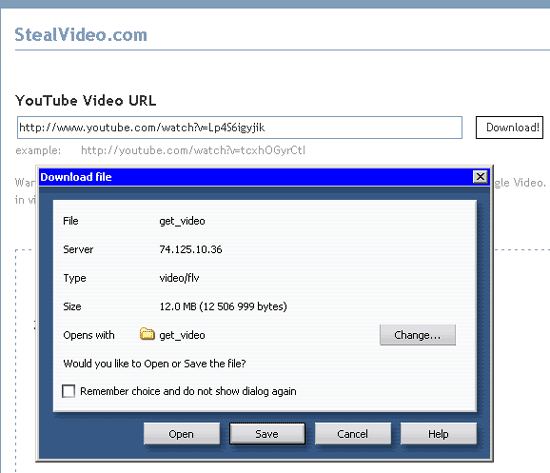This screenshot has width=550, height=473.
Task: Open Help for the download dialog
Action: coord(438,434)
